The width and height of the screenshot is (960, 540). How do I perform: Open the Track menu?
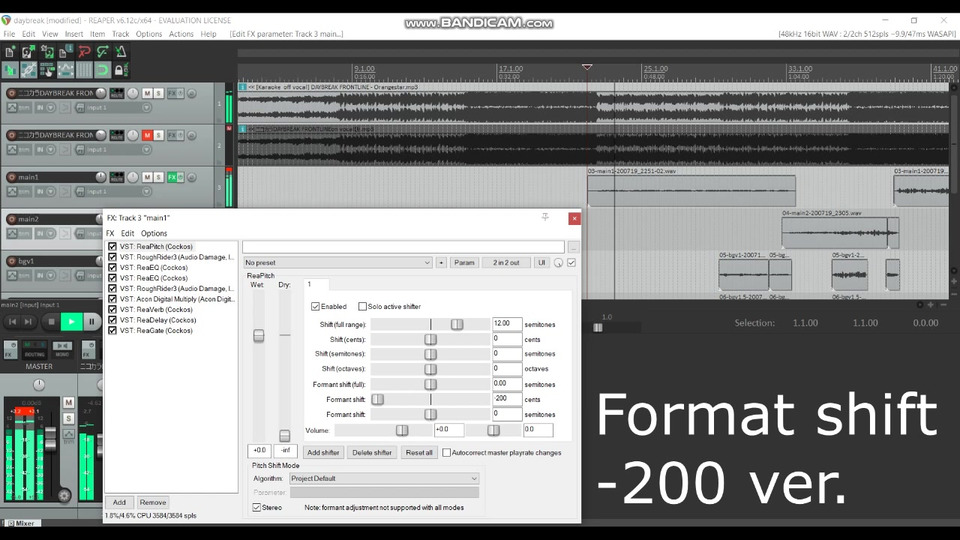(121, 34)
